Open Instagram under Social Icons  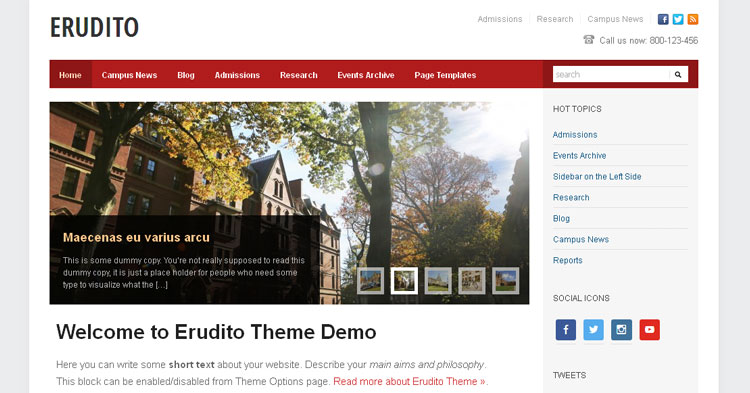tap(621, 329)
